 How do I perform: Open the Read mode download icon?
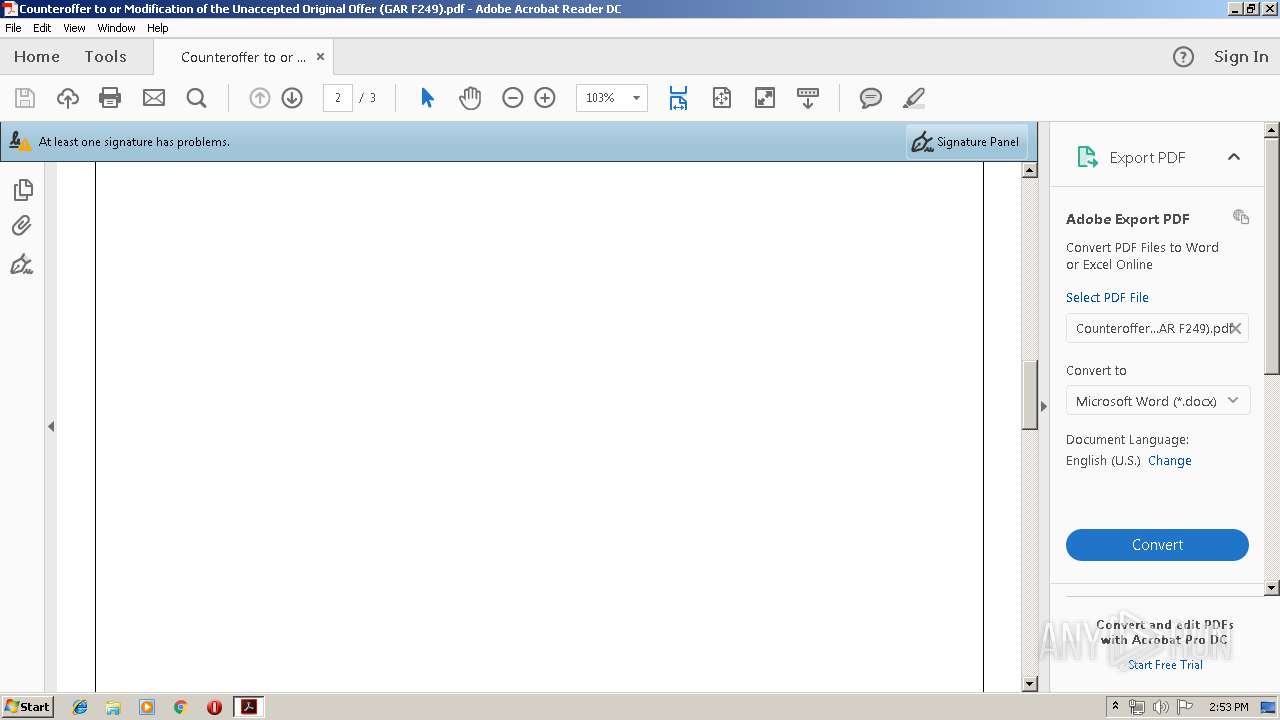[x=808, y=98]
